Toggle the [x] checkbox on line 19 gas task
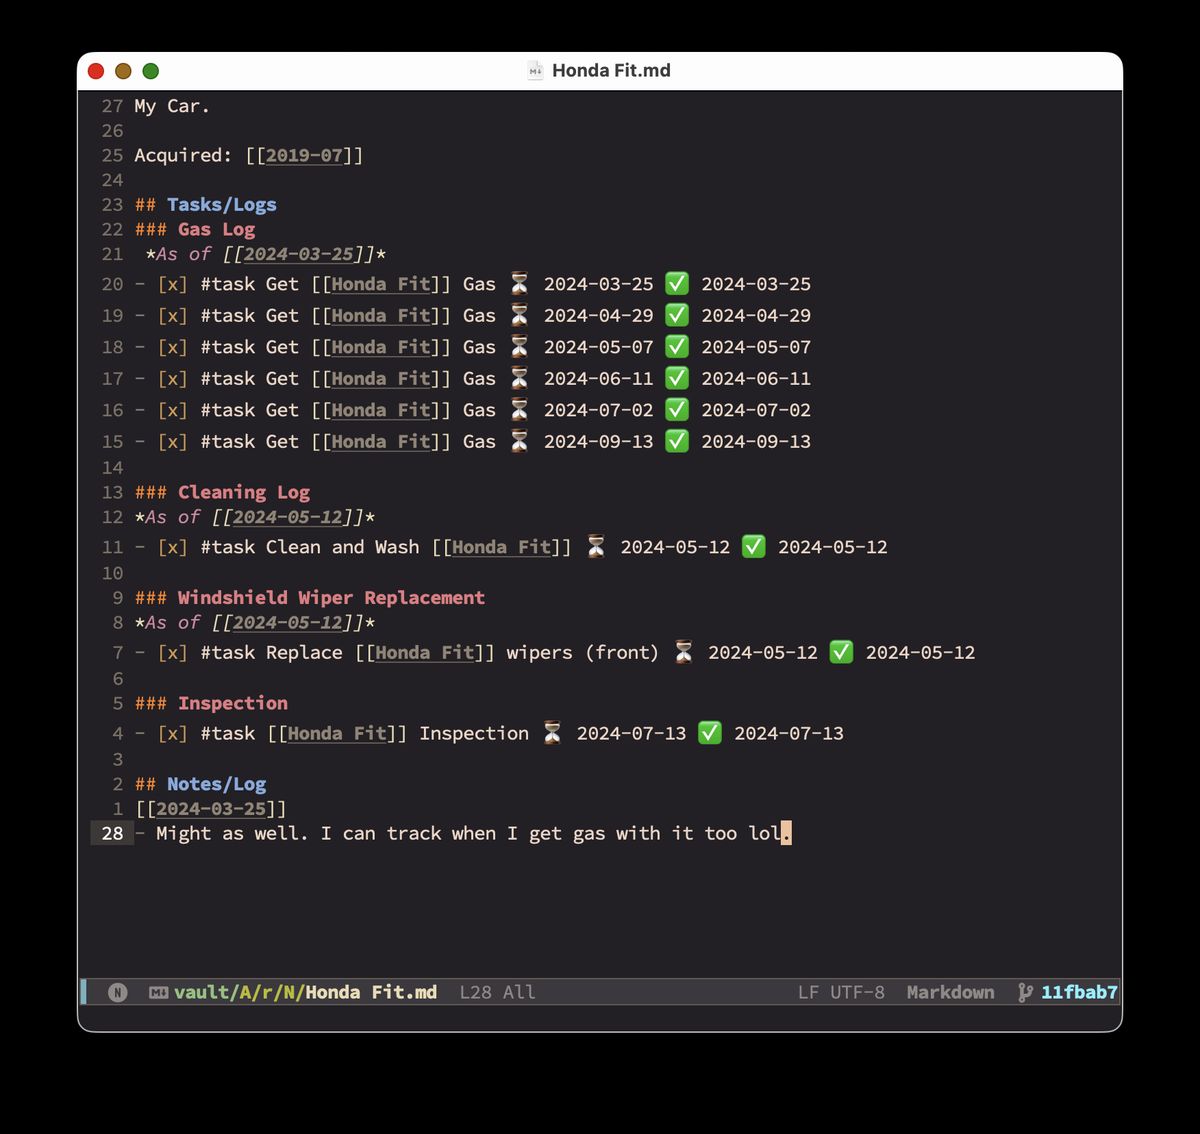This screenshot has width=1200, height=1134. coord(173,315)
